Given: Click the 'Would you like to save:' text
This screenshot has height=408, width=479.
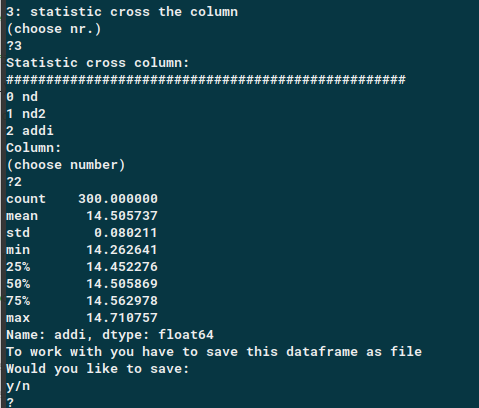Looking at the screenshot, I should (x=98, y=369).
